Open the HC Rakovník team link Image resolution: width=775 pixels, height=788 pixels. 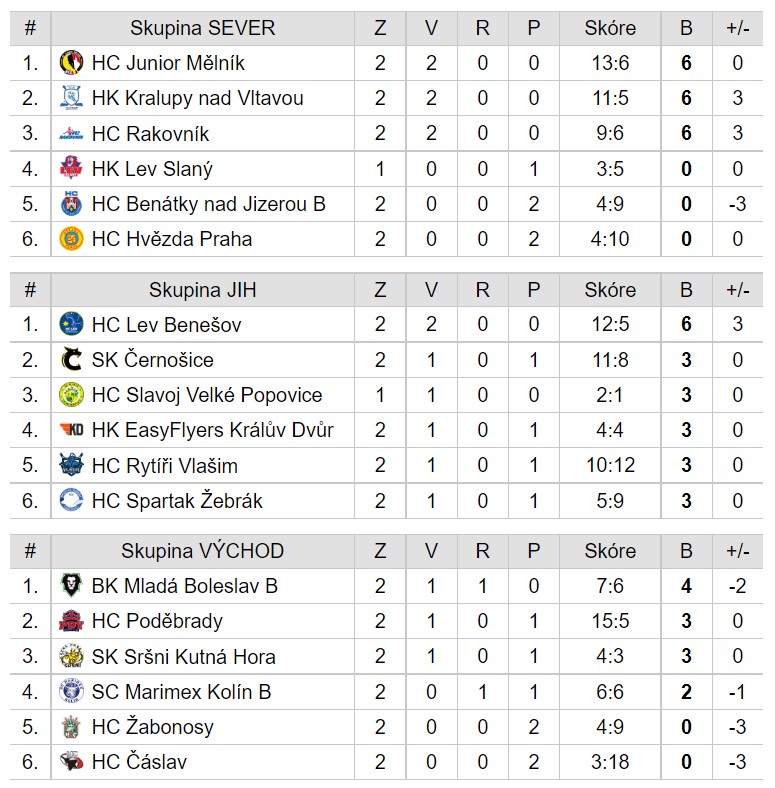[150, 134]
